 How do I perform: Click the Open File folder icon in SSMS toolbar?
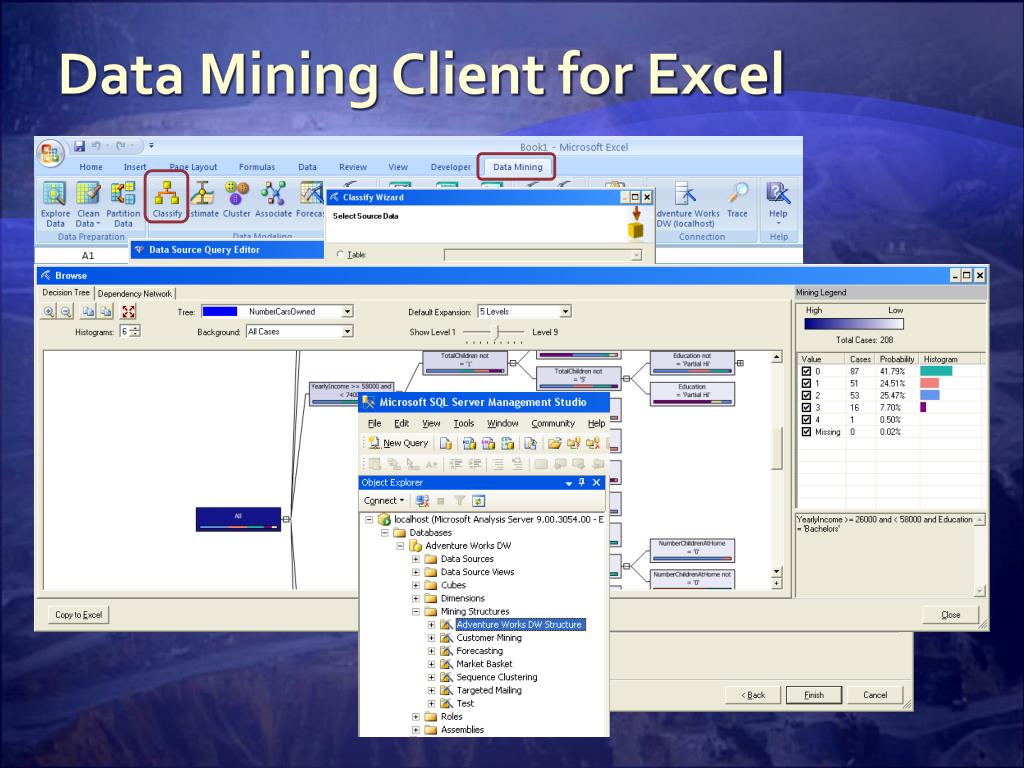click(x=554, y=443)
